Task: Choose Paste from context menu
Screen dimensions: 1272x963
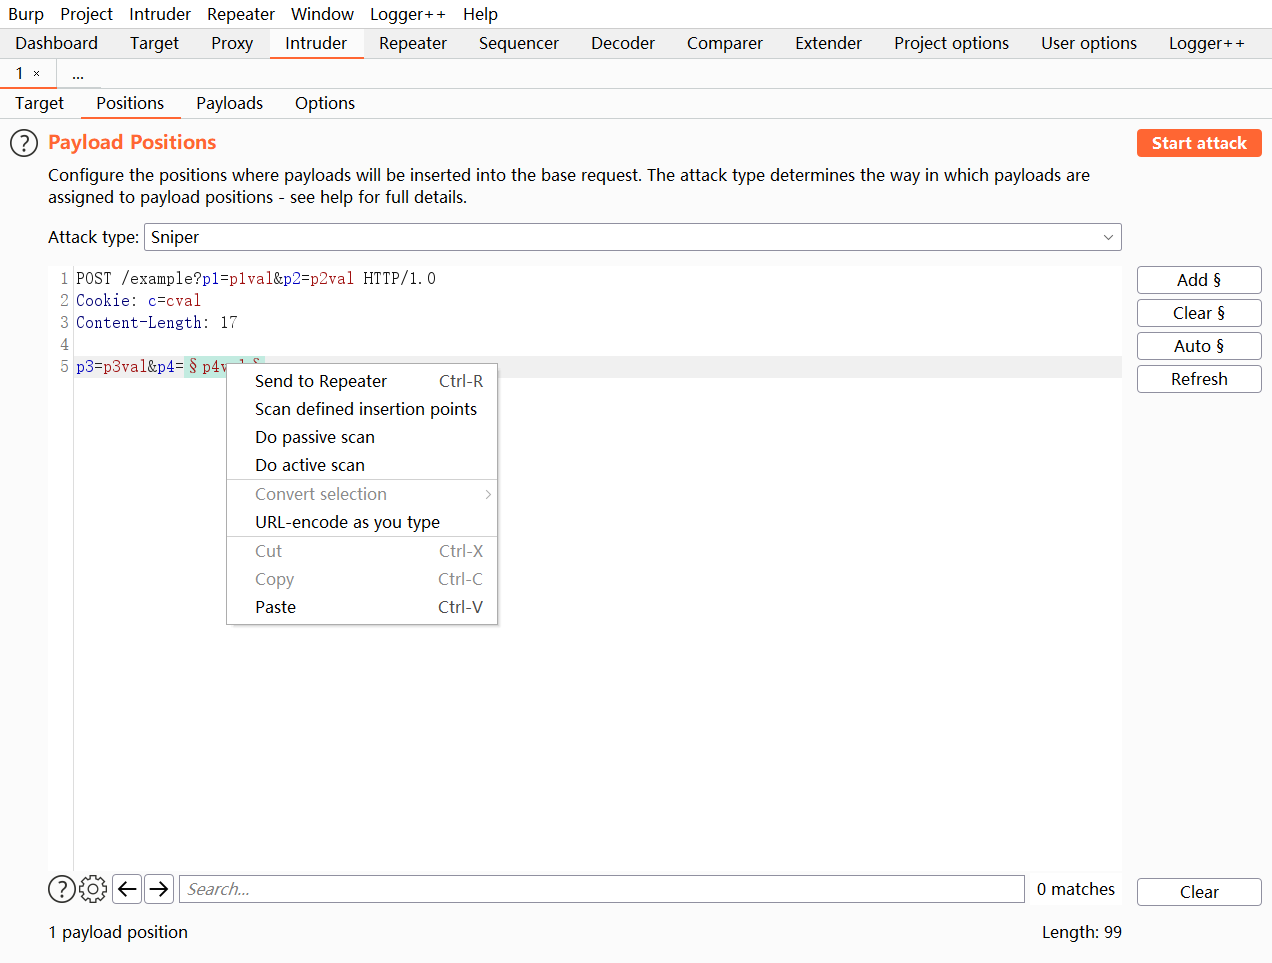Action: pos(362,607)
